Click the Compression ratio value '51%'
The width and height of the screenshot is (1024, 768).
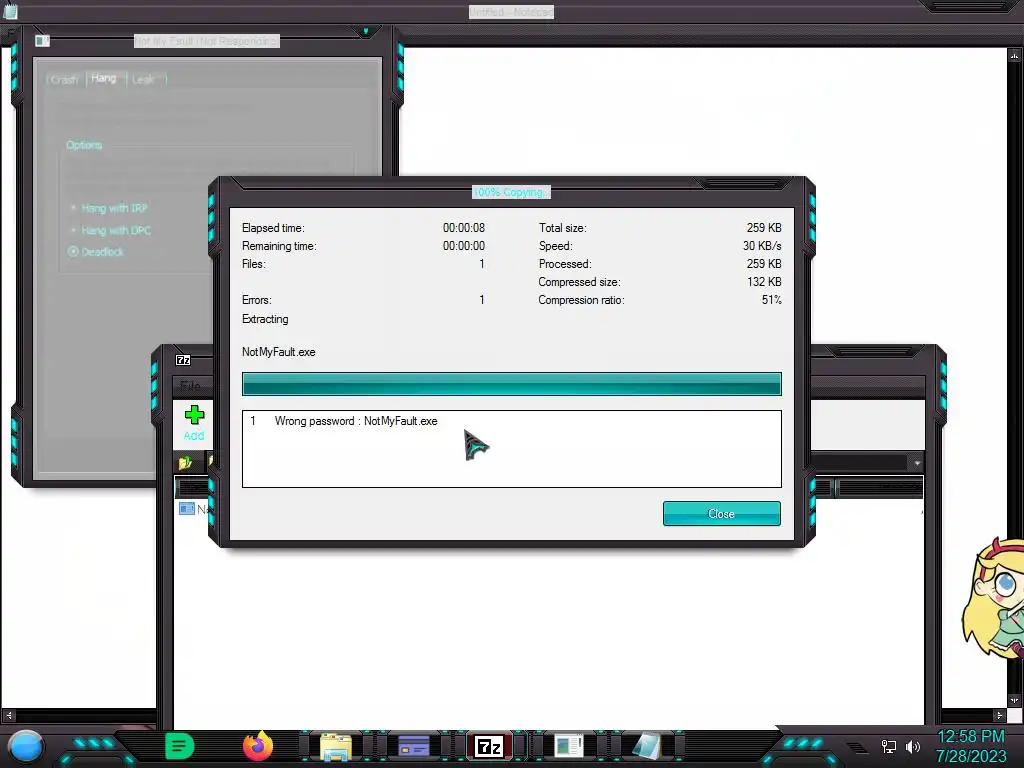click(771, 300)
